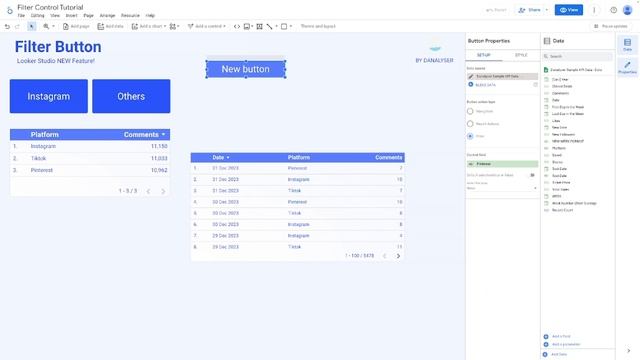640x360 pixels.
Task: Open the dropdown below the toggle
Action: pos(502,188)
